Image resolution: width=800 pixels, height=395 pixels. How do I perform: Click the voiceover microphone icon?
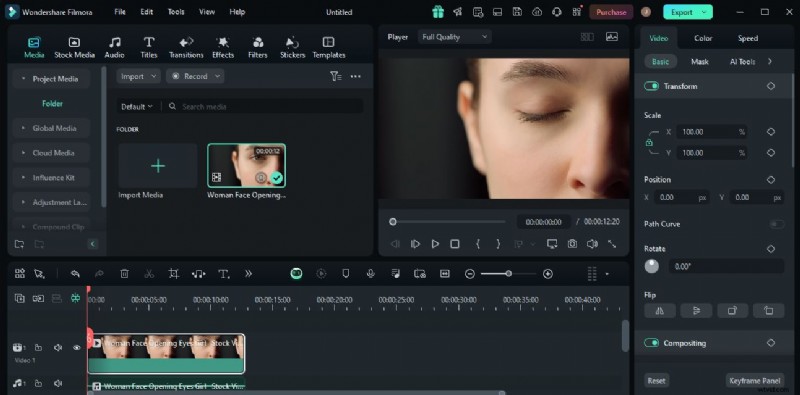click(370, 274)
